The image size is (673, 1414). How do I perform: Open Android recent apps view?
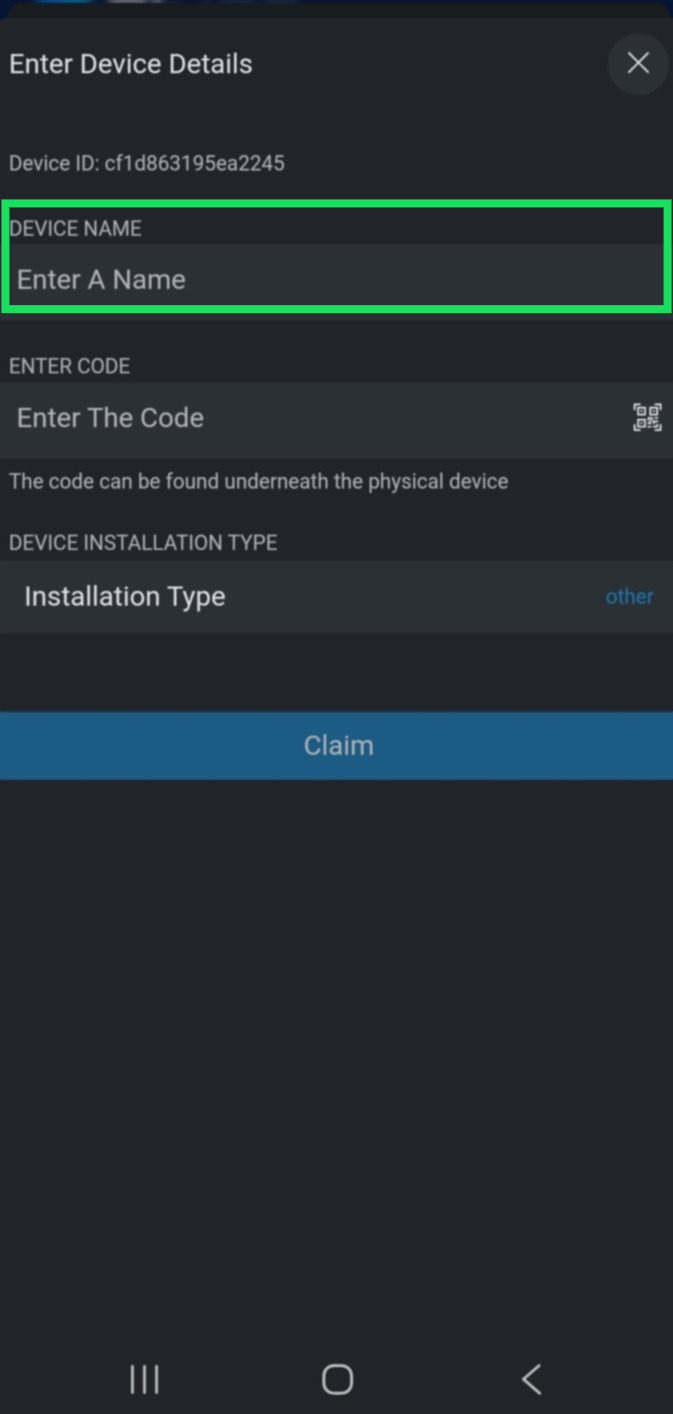(145, 1379)
